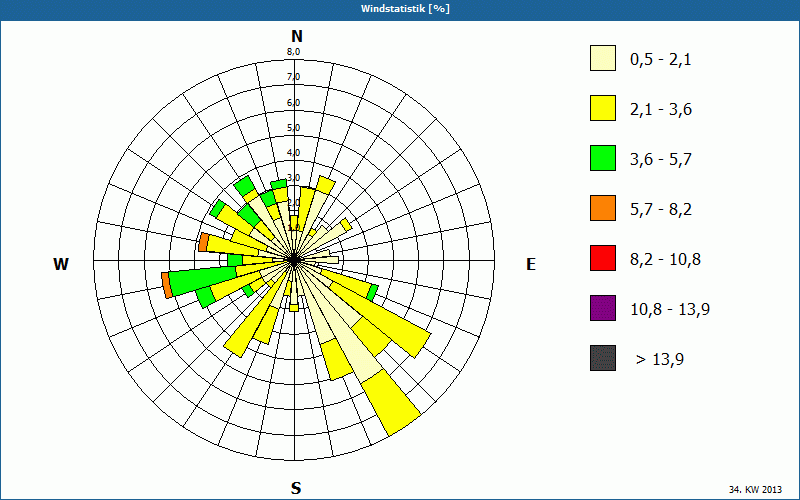The width and height of the screenshot is (800, 500).
Task: Click the E compass label
Action: [531, 264]
